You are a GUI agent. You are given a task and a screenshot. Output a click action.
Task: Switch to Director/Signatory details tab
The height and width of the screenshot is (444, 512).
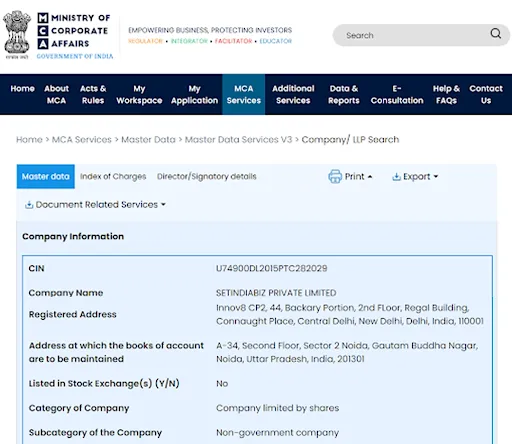pos(207,176)
